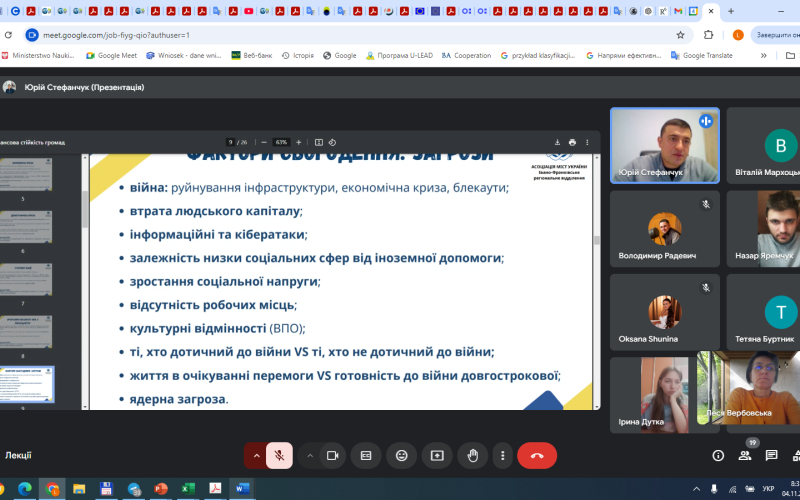Open the chat with everyone panel

pyautogui.click(x=771, y=456)
